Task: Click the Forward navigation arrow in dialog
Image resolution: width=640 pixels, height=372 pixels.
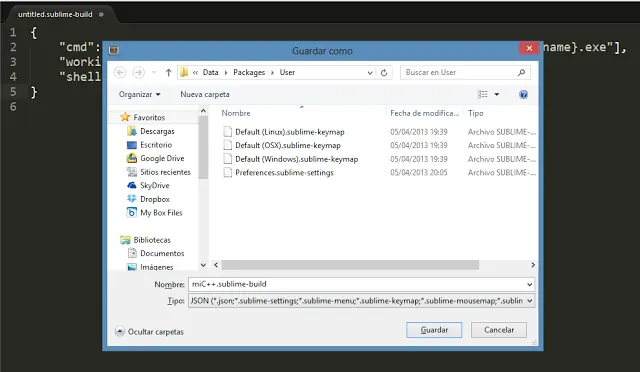Action: point(138,72)
